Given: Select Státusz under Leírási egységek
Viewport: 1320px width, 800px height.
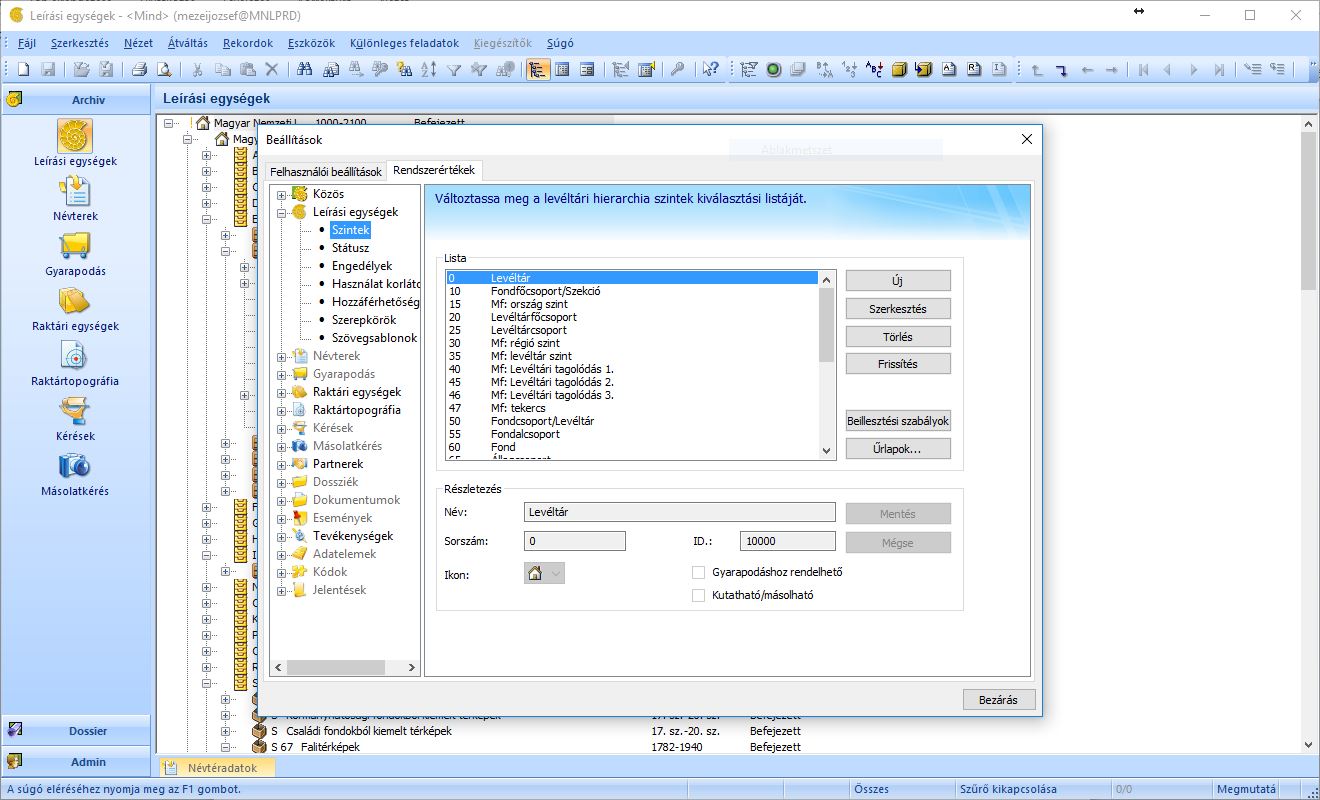Looking at the screenshot, I should [350, 248].
